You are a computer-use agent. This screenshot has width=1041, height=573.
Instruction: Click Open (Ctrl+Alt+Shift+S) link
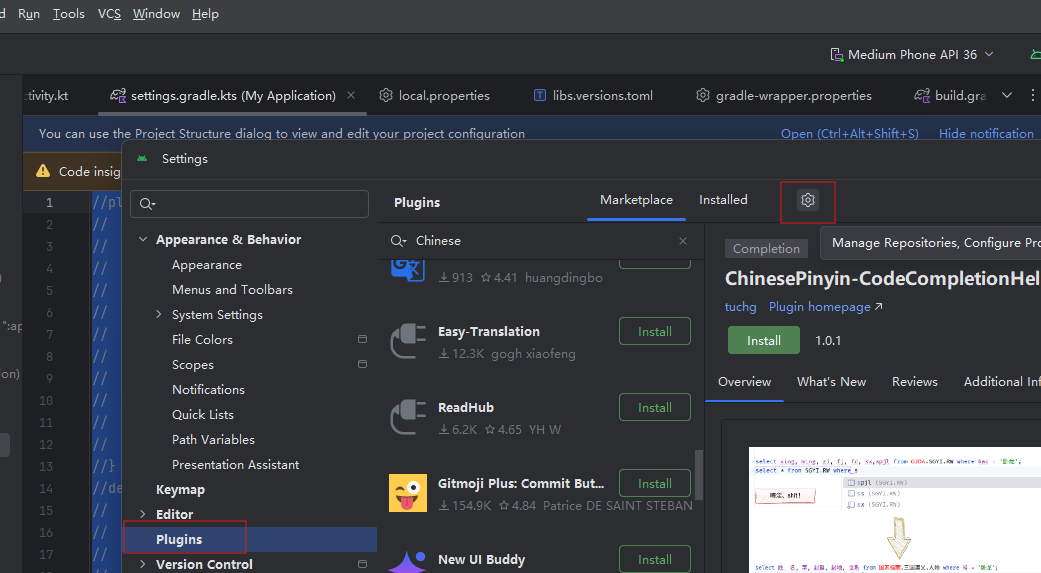(x=850, y=133)
